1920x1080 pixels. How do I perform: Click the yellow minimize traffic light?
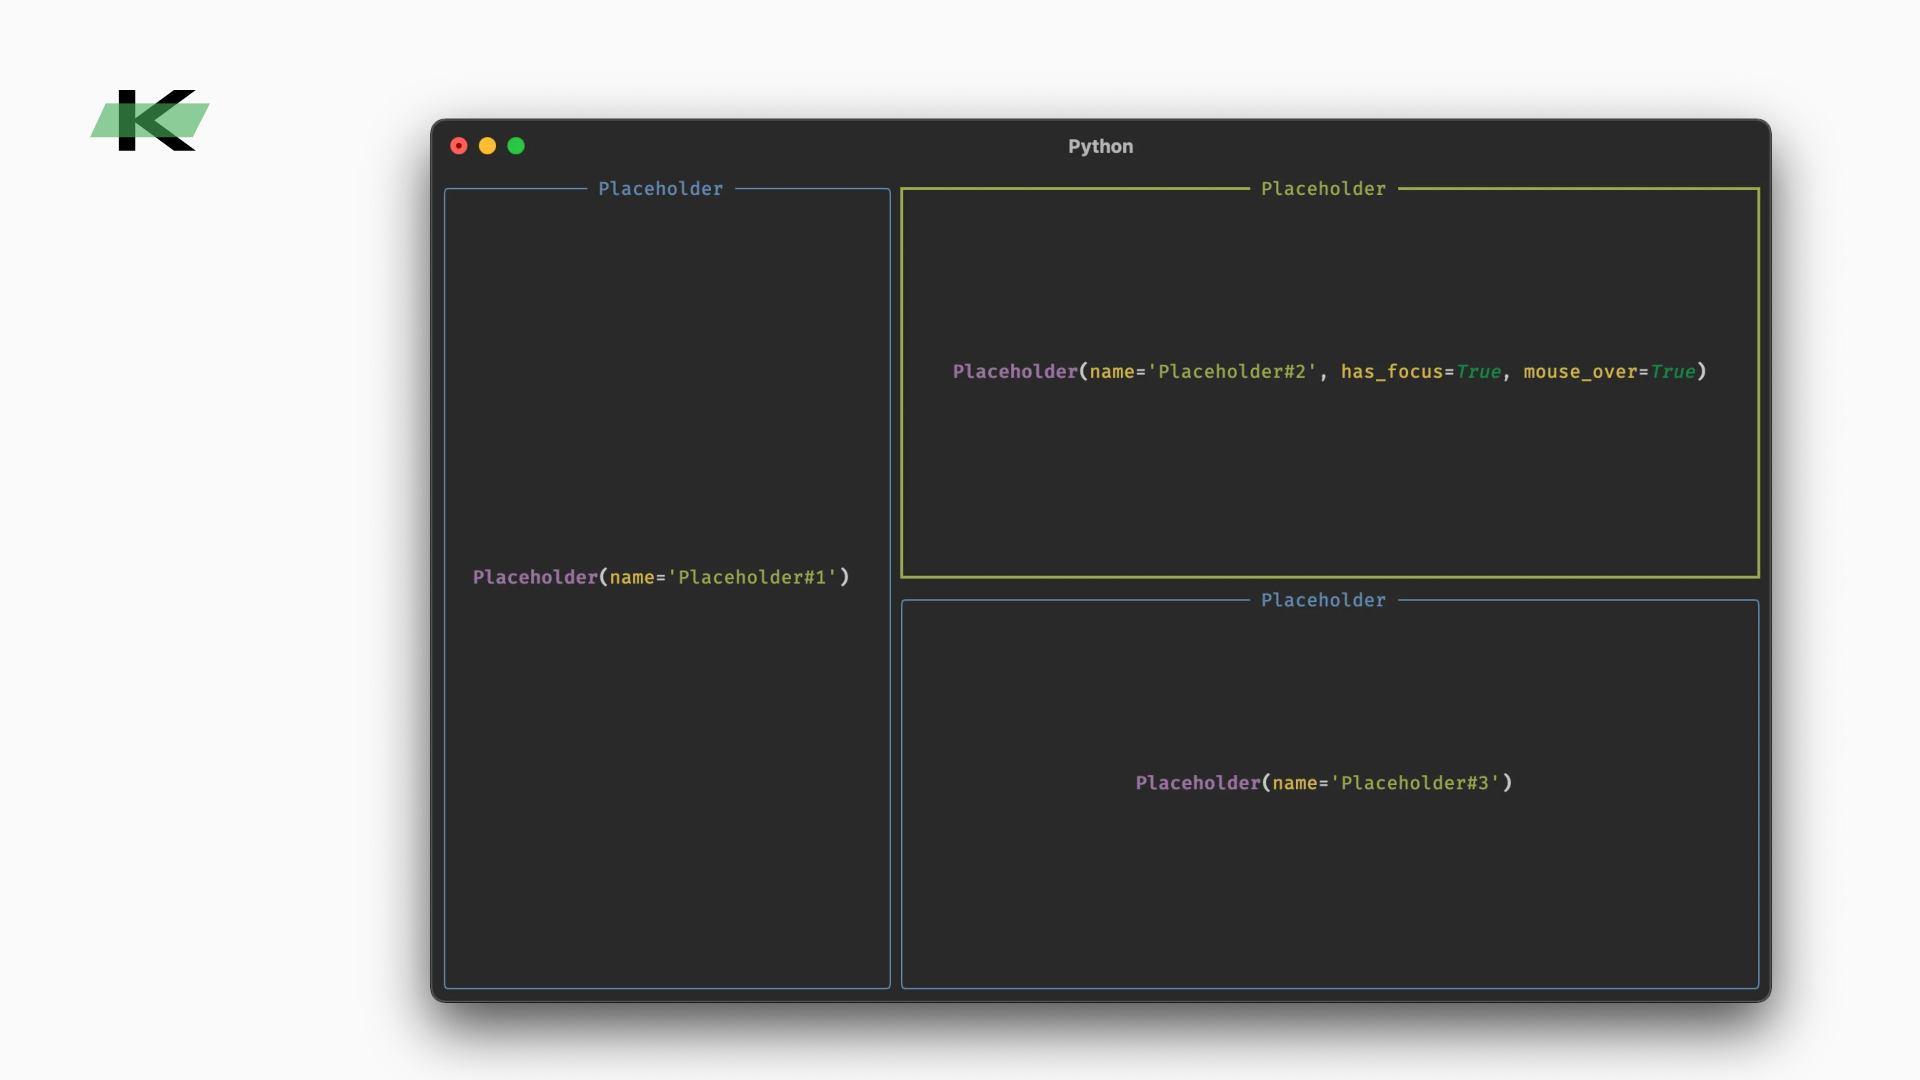pyautogui.click(x=488, y=145)
